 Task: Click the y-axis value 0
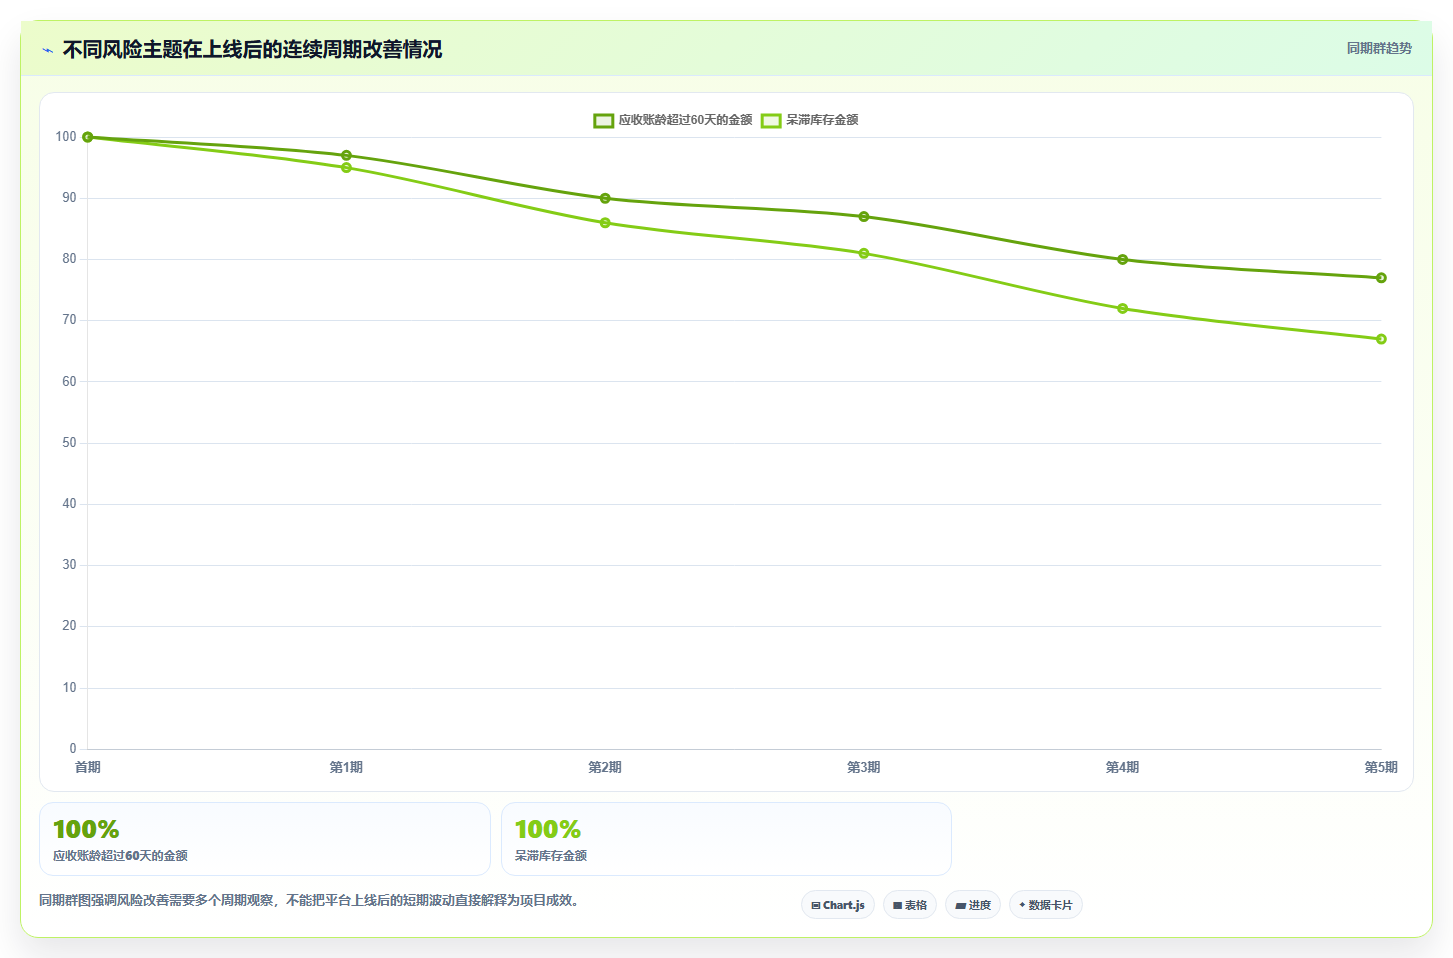tap(73, 748)
